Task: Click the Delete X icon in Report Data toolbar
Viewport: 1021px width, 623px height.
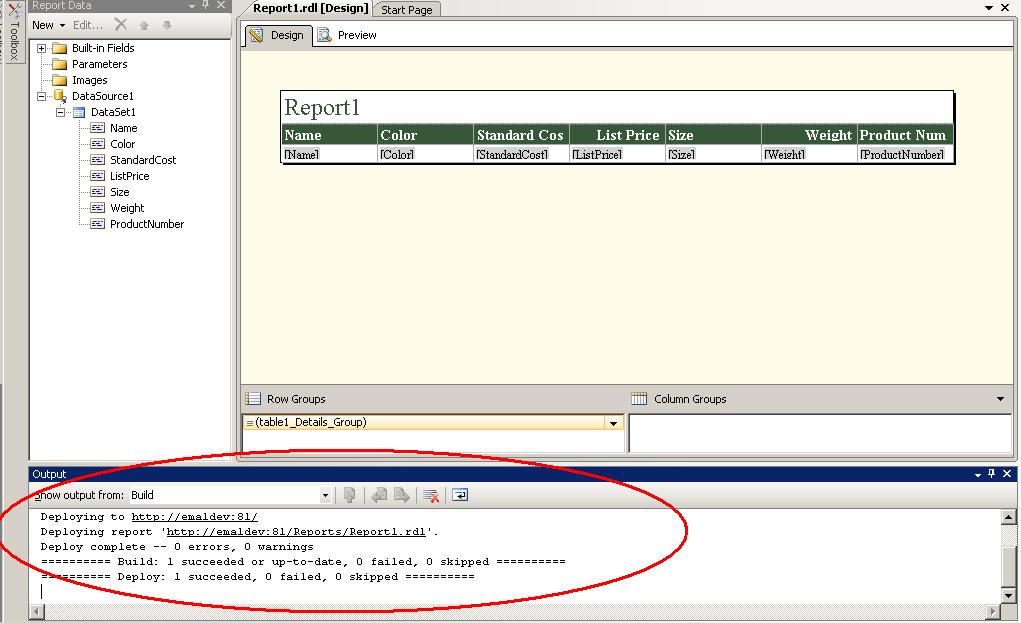Action: point(120,25)
